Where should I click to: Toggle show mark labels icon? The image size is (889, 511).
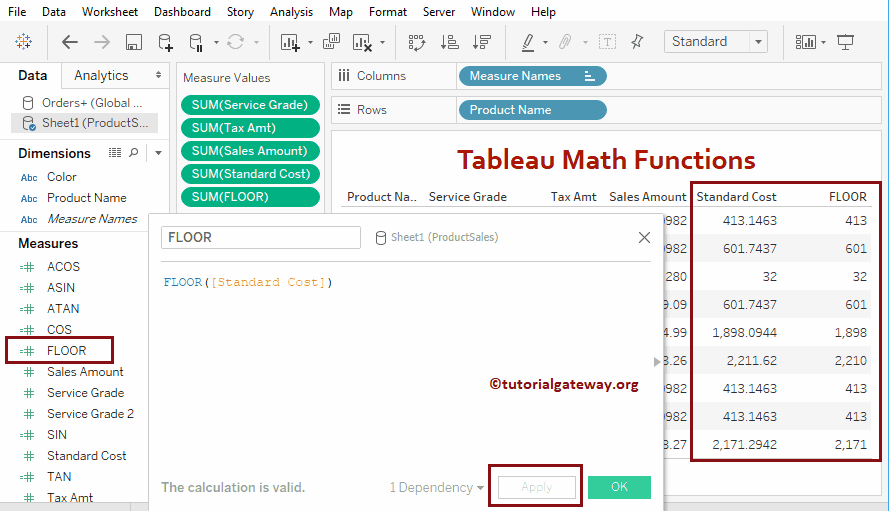coord(607,42)
